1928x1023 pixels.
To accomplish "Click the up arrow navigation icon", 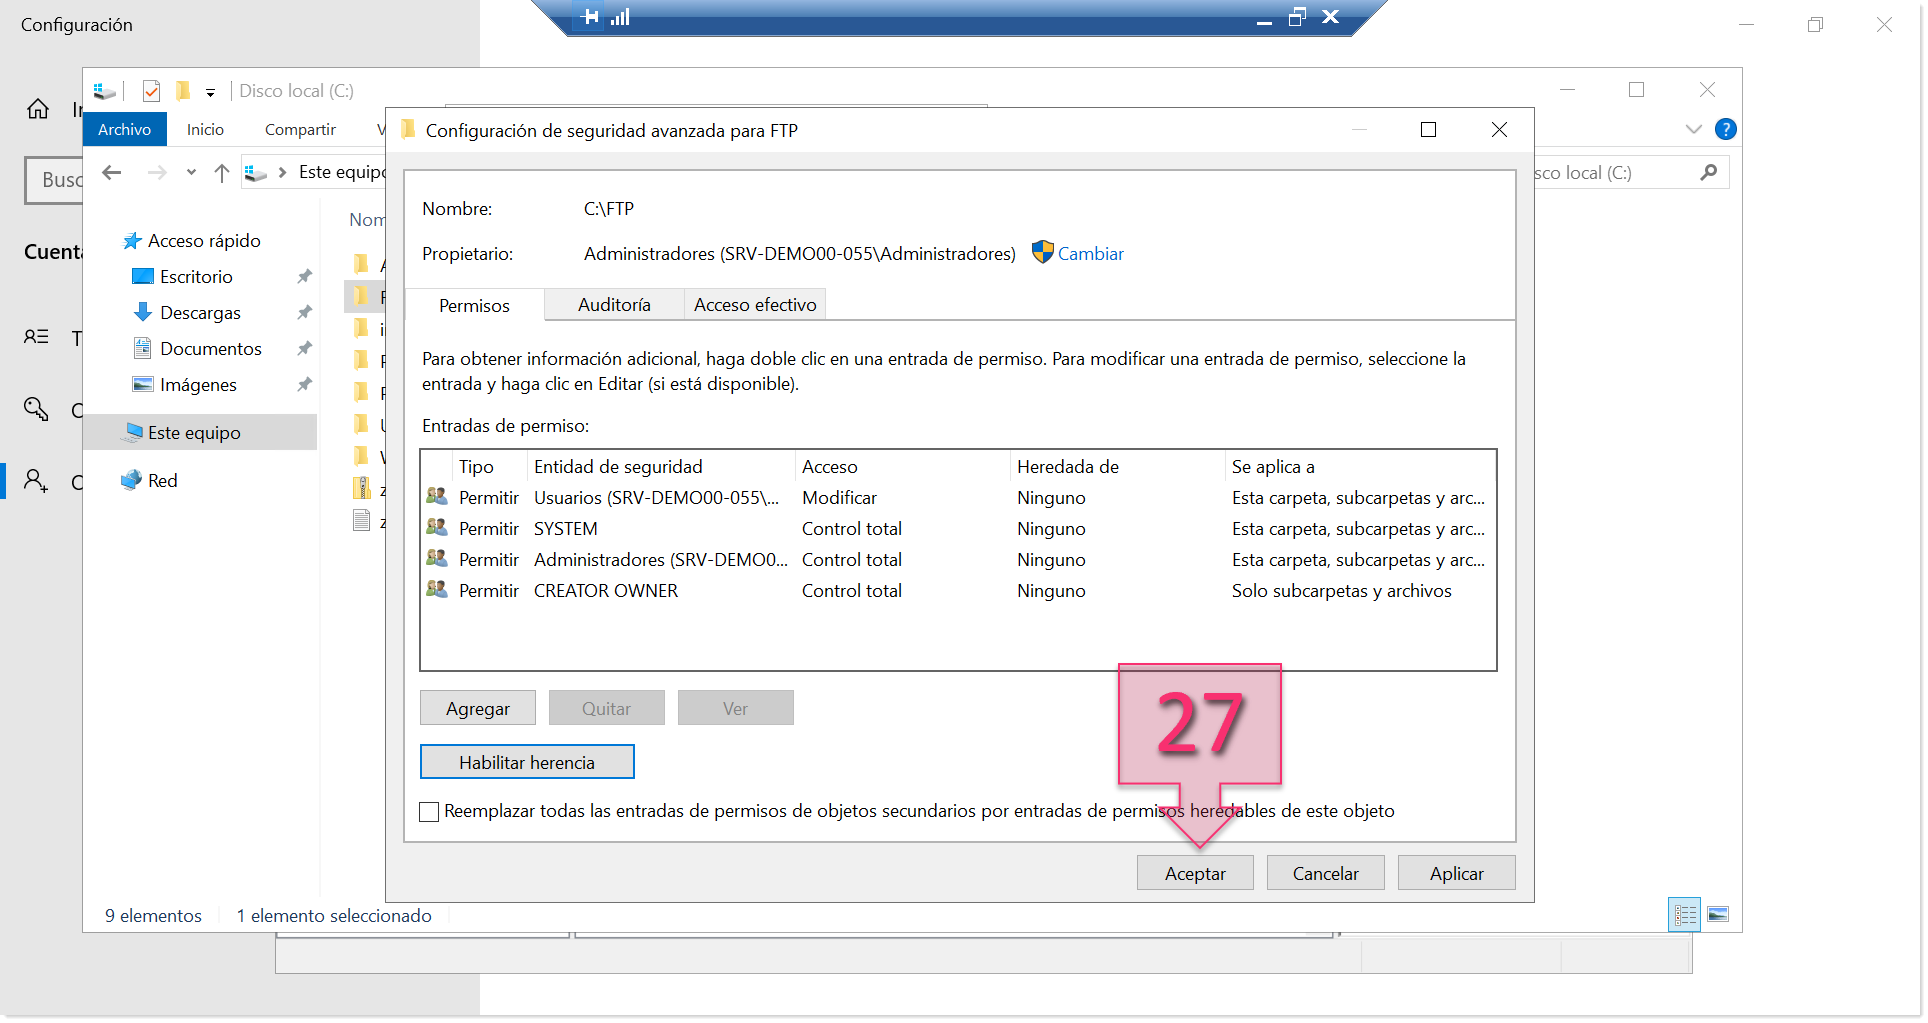I will [222, 173].
